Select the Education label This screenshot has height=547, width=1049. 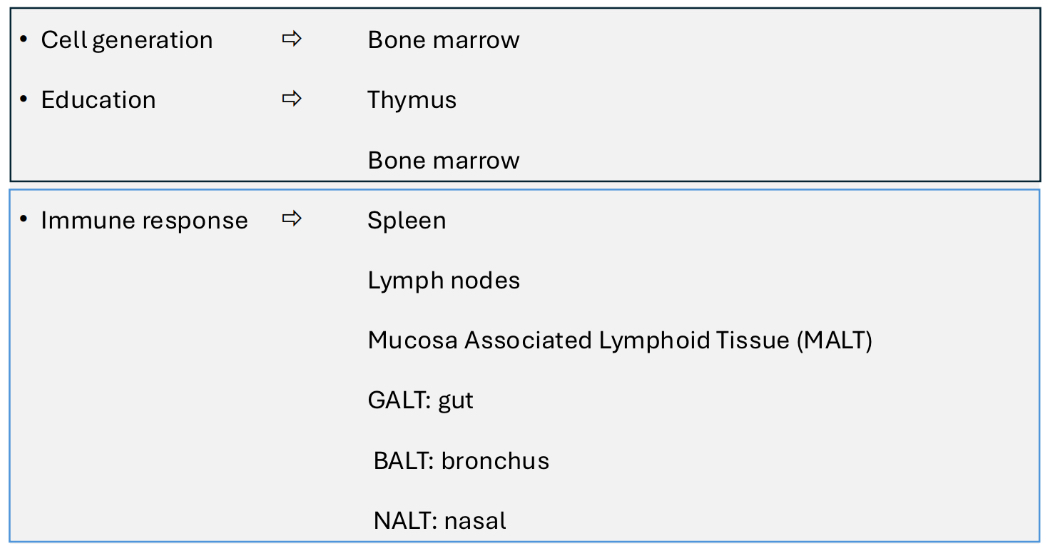(x=98, y=101)
